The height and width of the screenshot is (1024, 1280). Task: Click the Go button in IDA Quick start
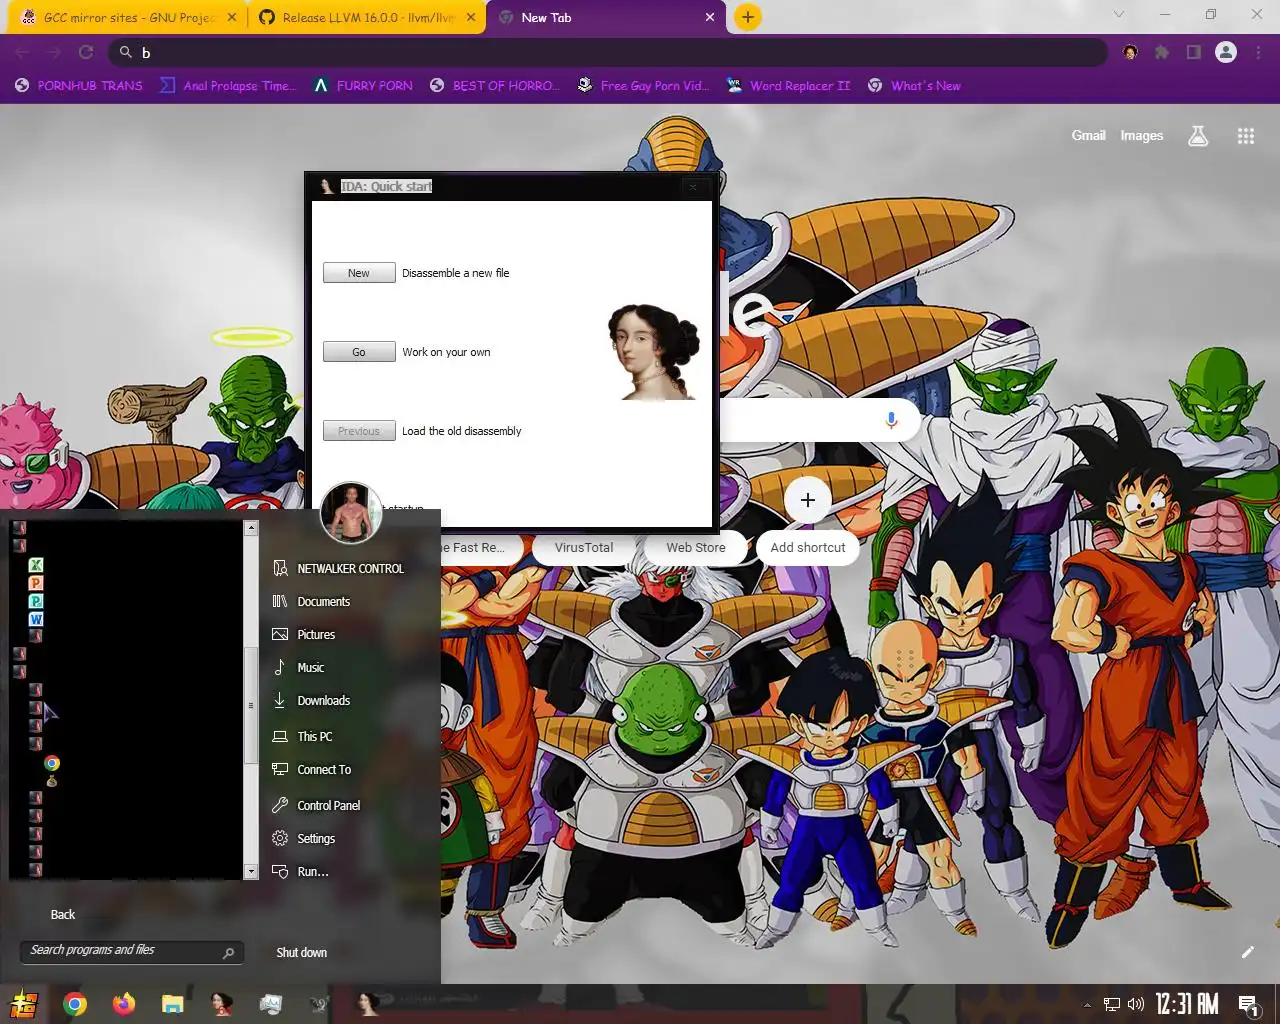pos(359,352)
